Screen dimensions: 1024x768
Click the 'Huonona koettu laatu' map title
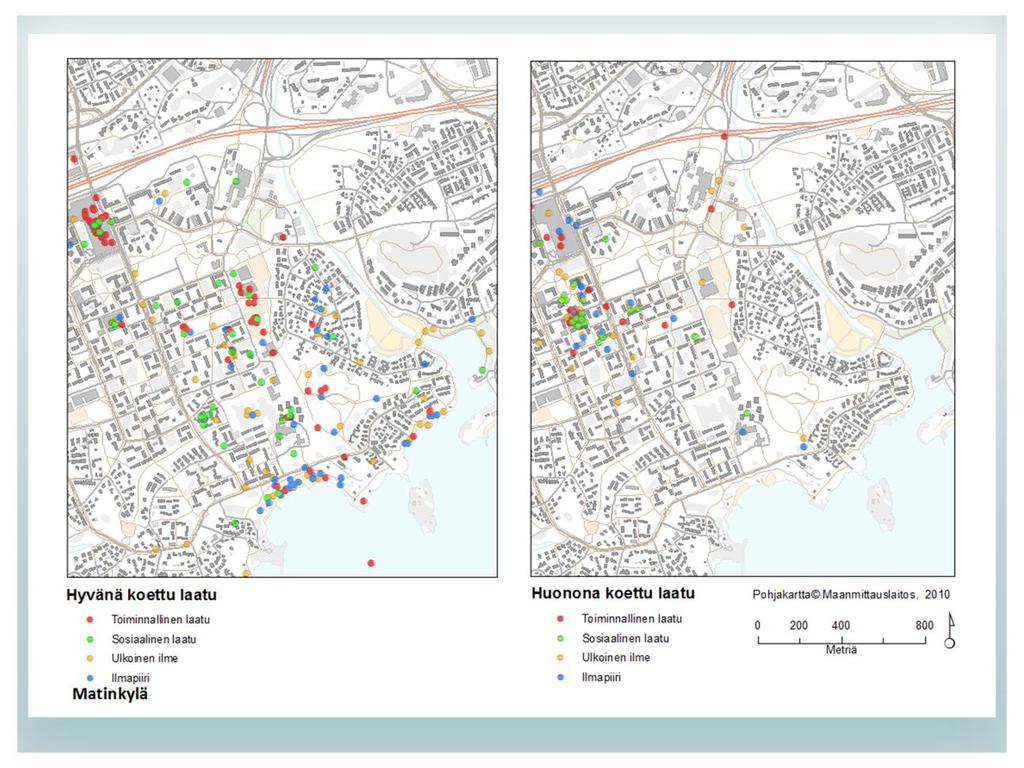coord(613,593)
